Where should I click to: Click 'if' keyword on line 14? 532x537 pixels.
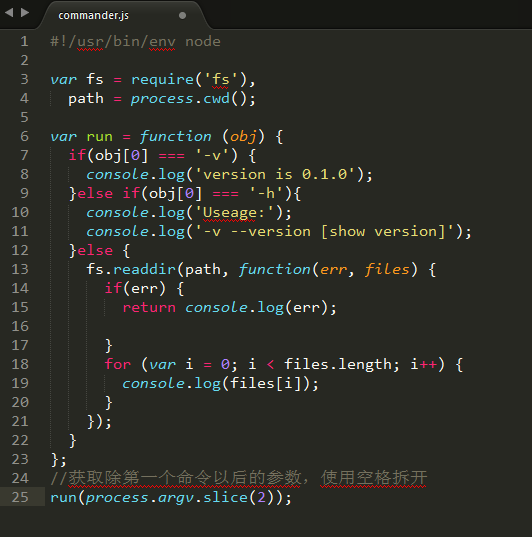tap(113, 288)
